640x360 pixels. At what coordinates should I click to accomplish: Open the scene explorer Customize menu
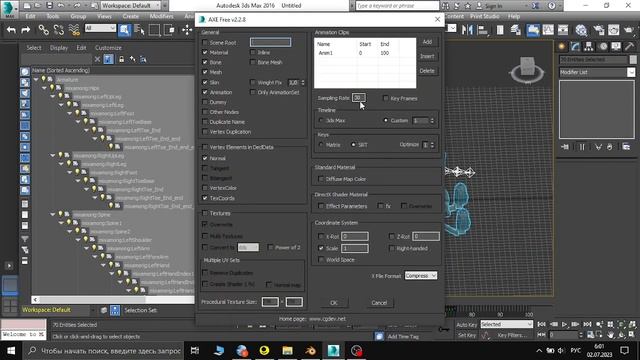coord(108,48)
